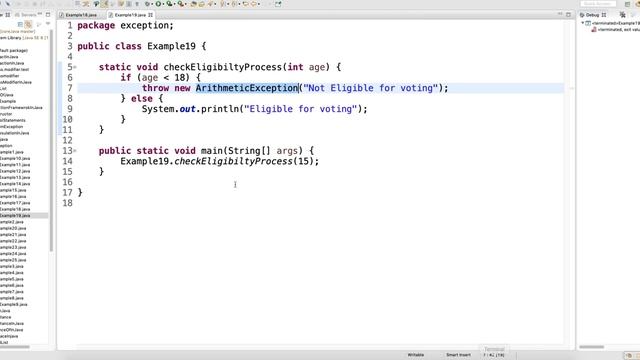640x360 pixels.
Task: Close the Debug view tab
Action: point(604,15)
